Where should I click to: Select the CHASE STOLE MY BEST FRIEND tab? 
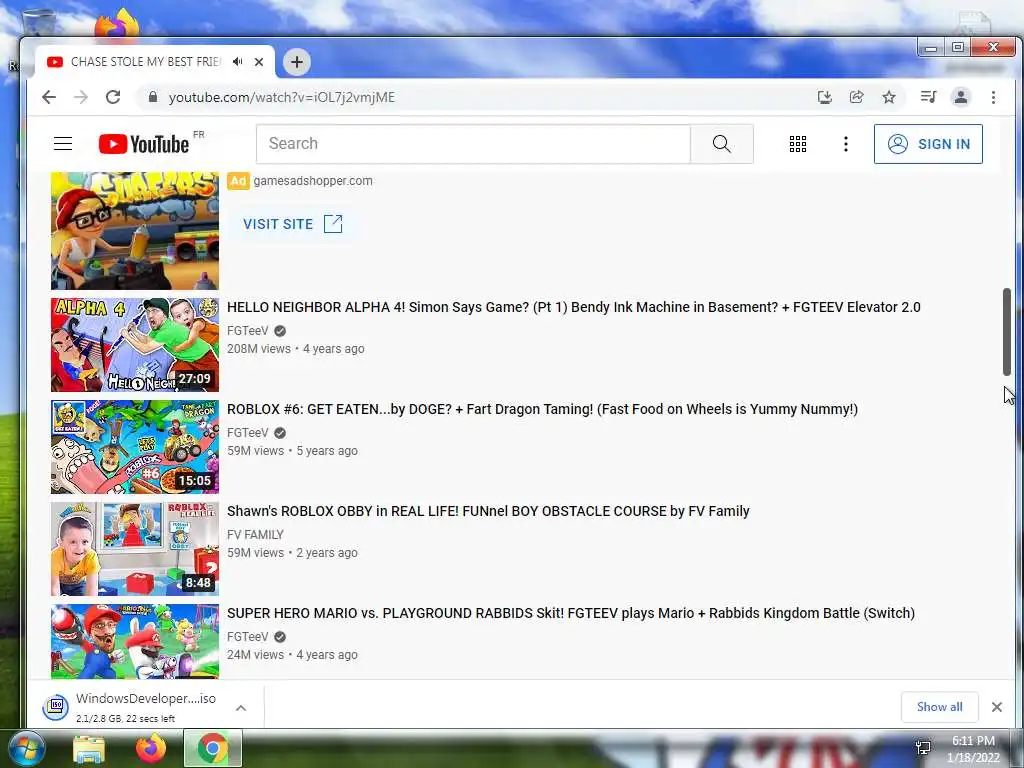coord(146,62)
